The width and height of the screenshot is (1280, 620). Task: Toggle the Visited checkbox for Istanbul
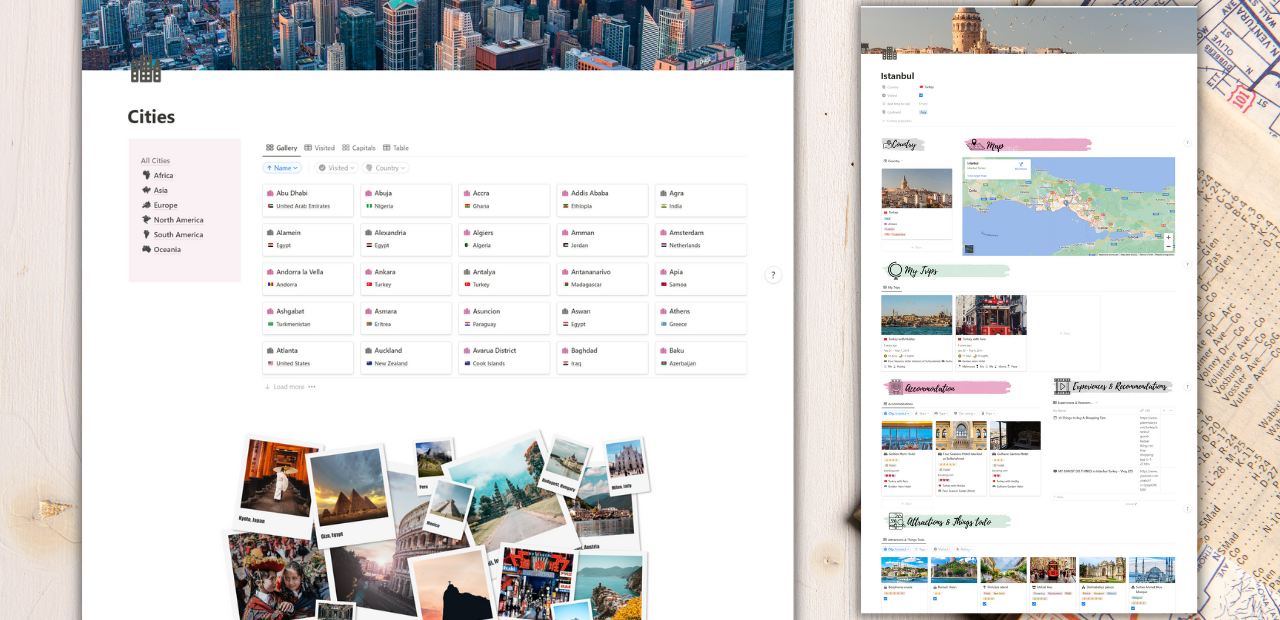click(921, 95)
